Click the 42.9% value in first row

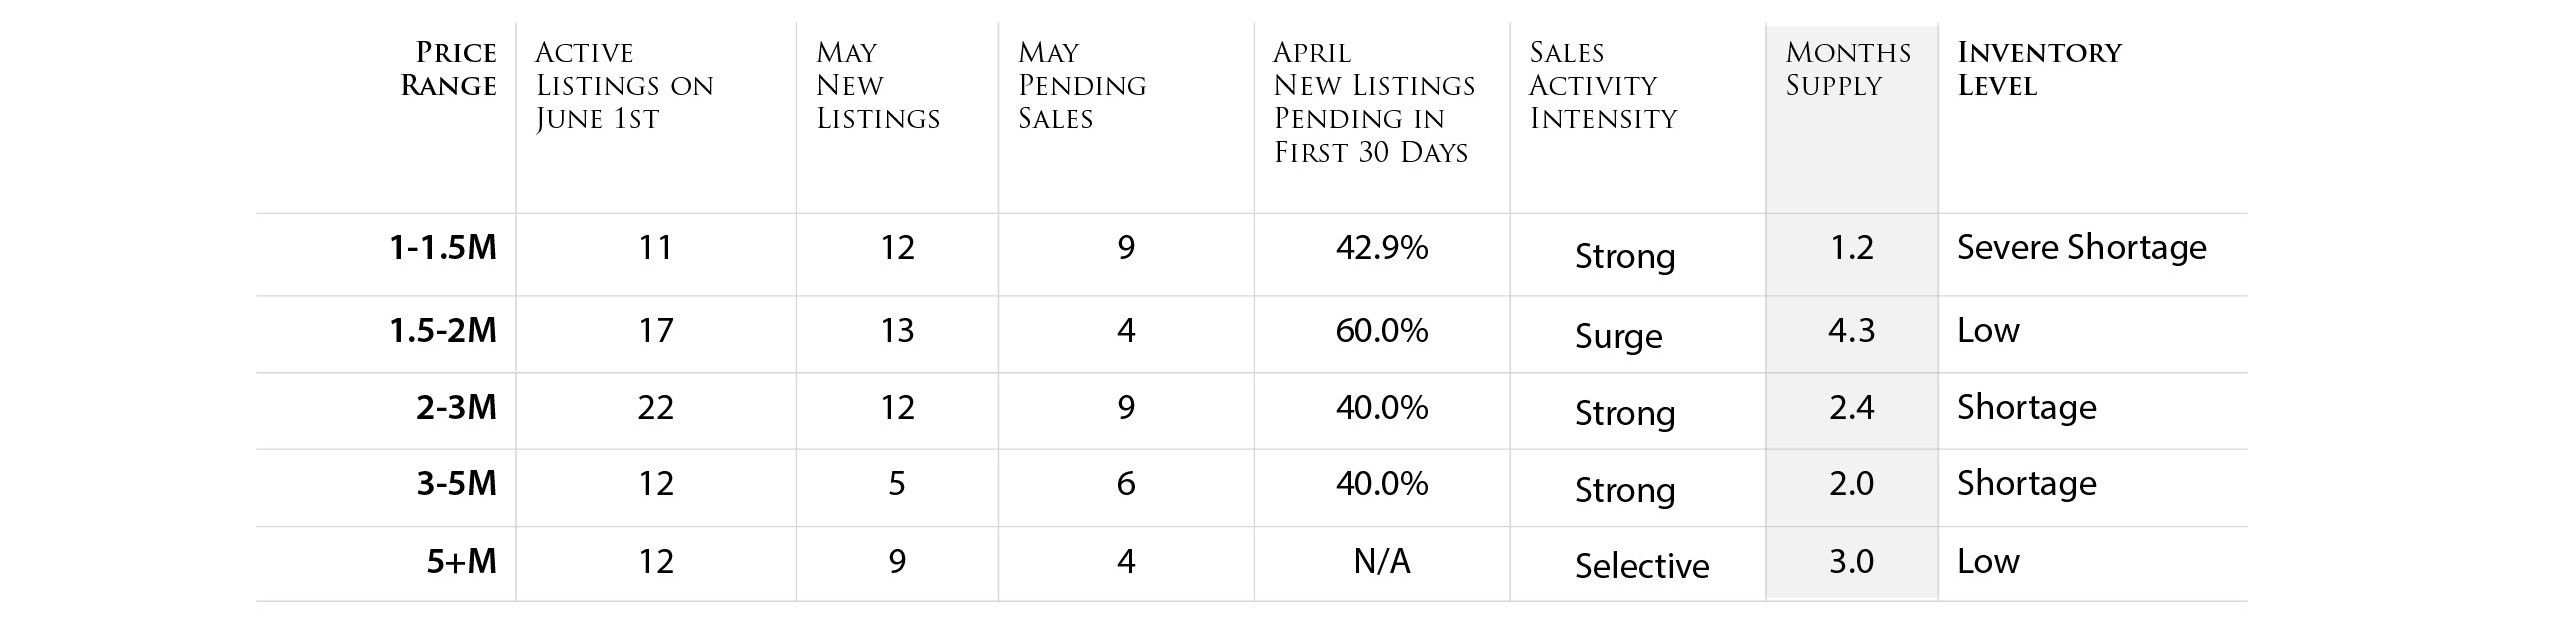(1382, 247)
